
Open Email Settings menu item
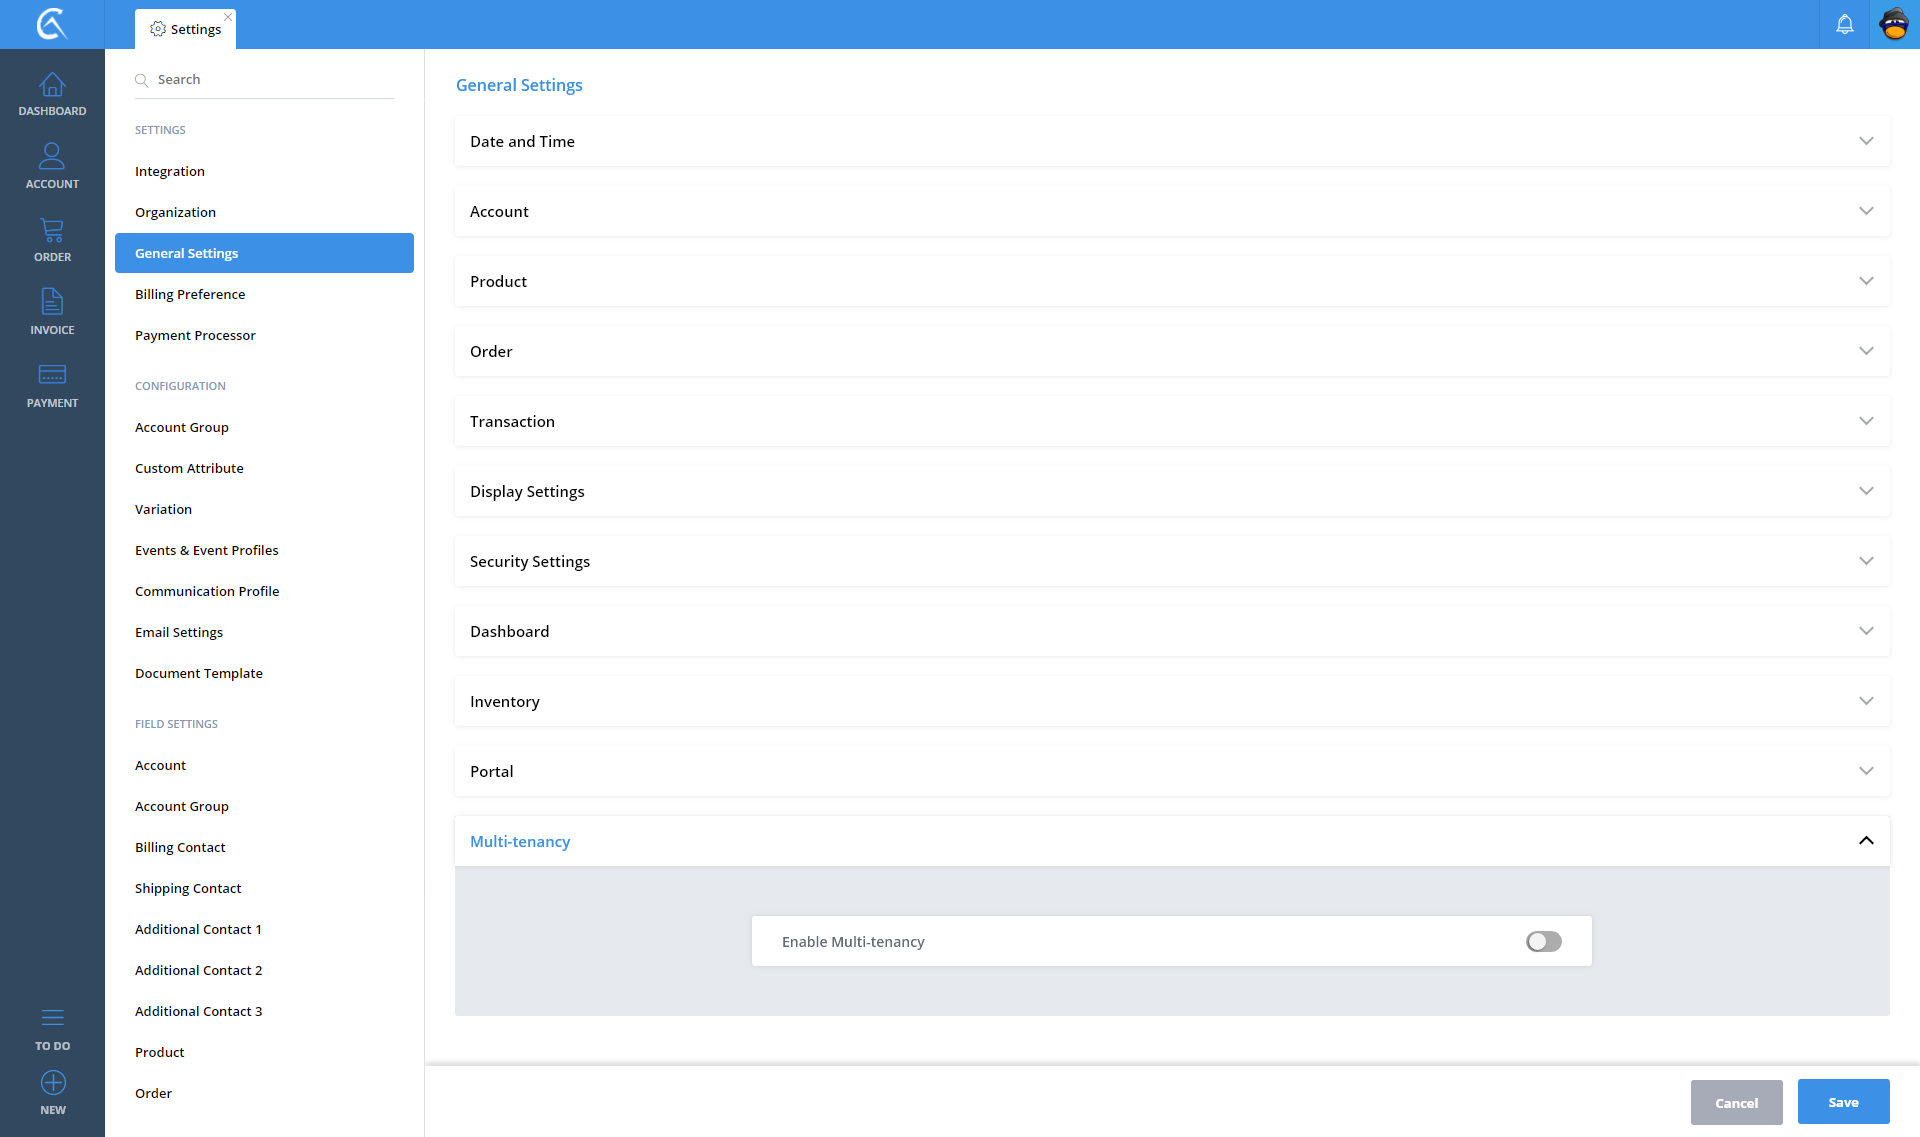(x=179, y=632)
